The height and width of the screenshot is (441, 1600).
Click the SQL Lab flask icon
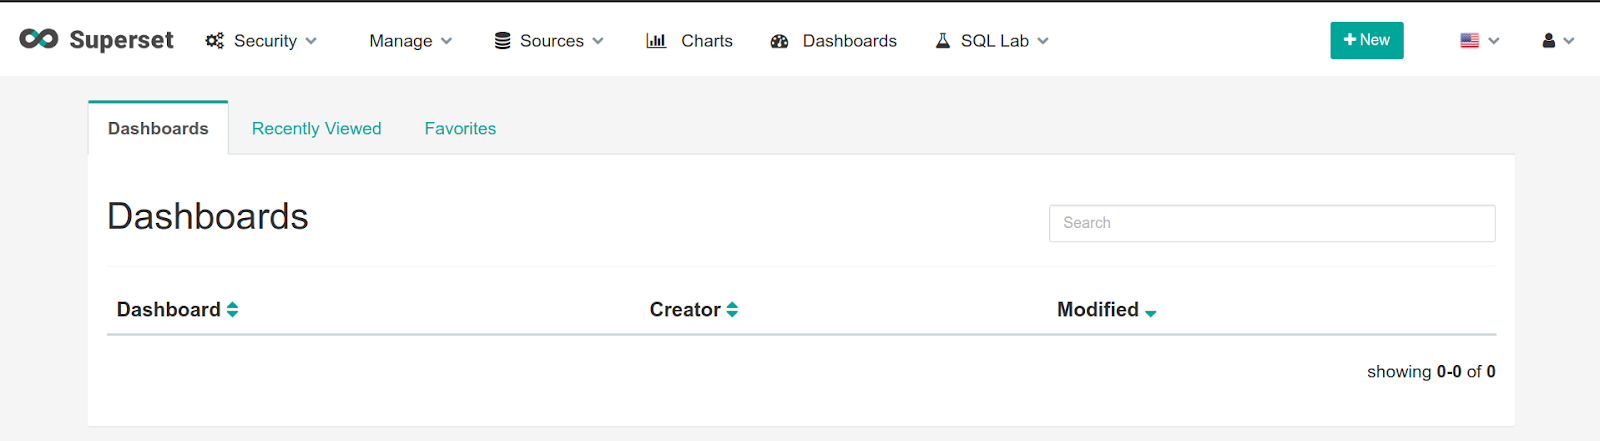coord(942,41)
